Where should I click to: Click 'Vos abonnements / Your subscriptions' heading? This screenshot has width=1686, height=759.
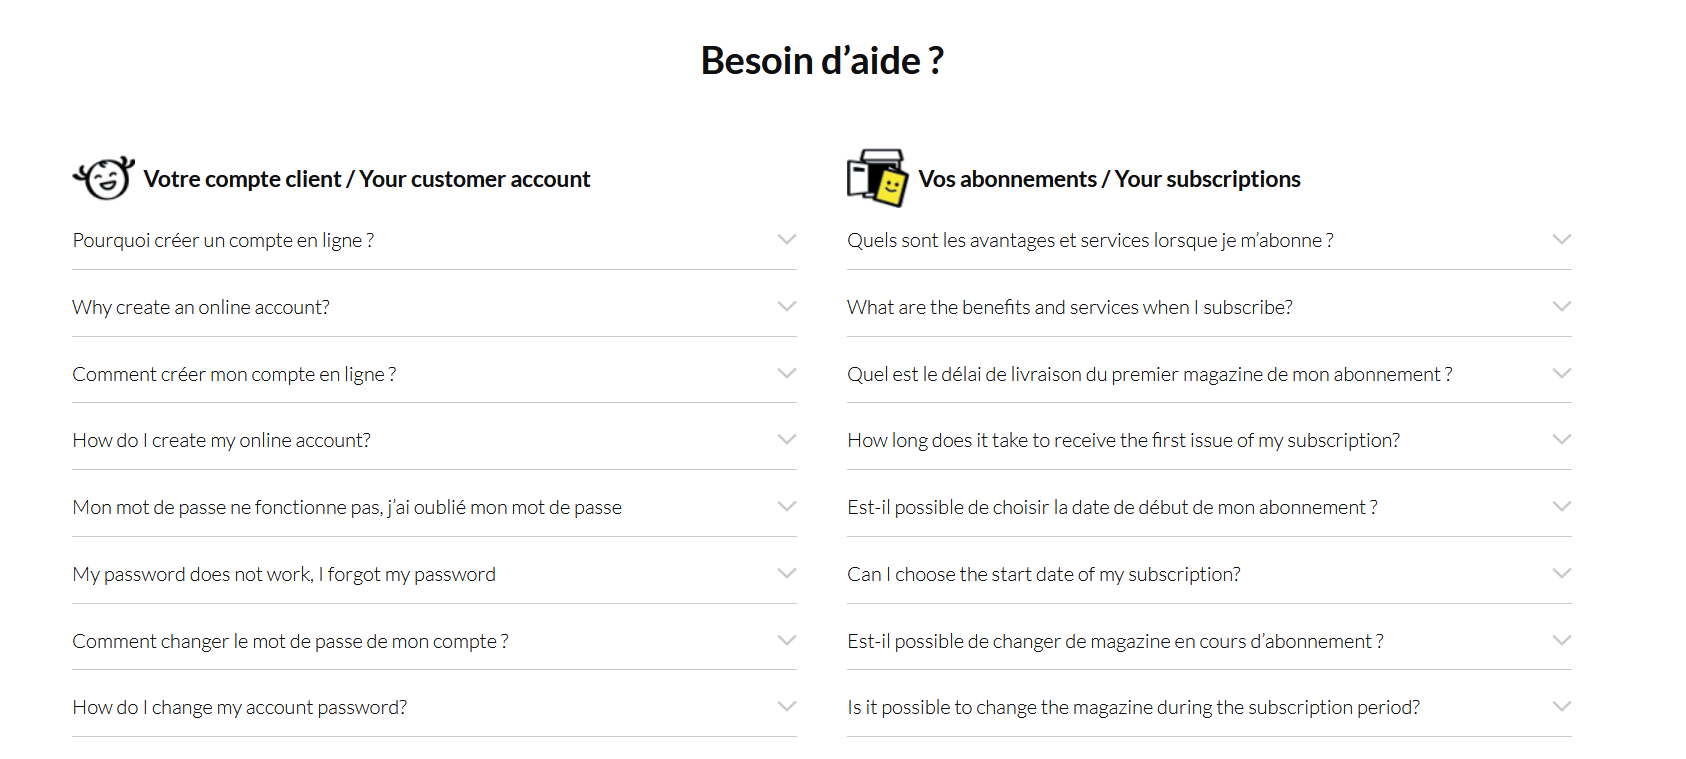[1109, 179]
